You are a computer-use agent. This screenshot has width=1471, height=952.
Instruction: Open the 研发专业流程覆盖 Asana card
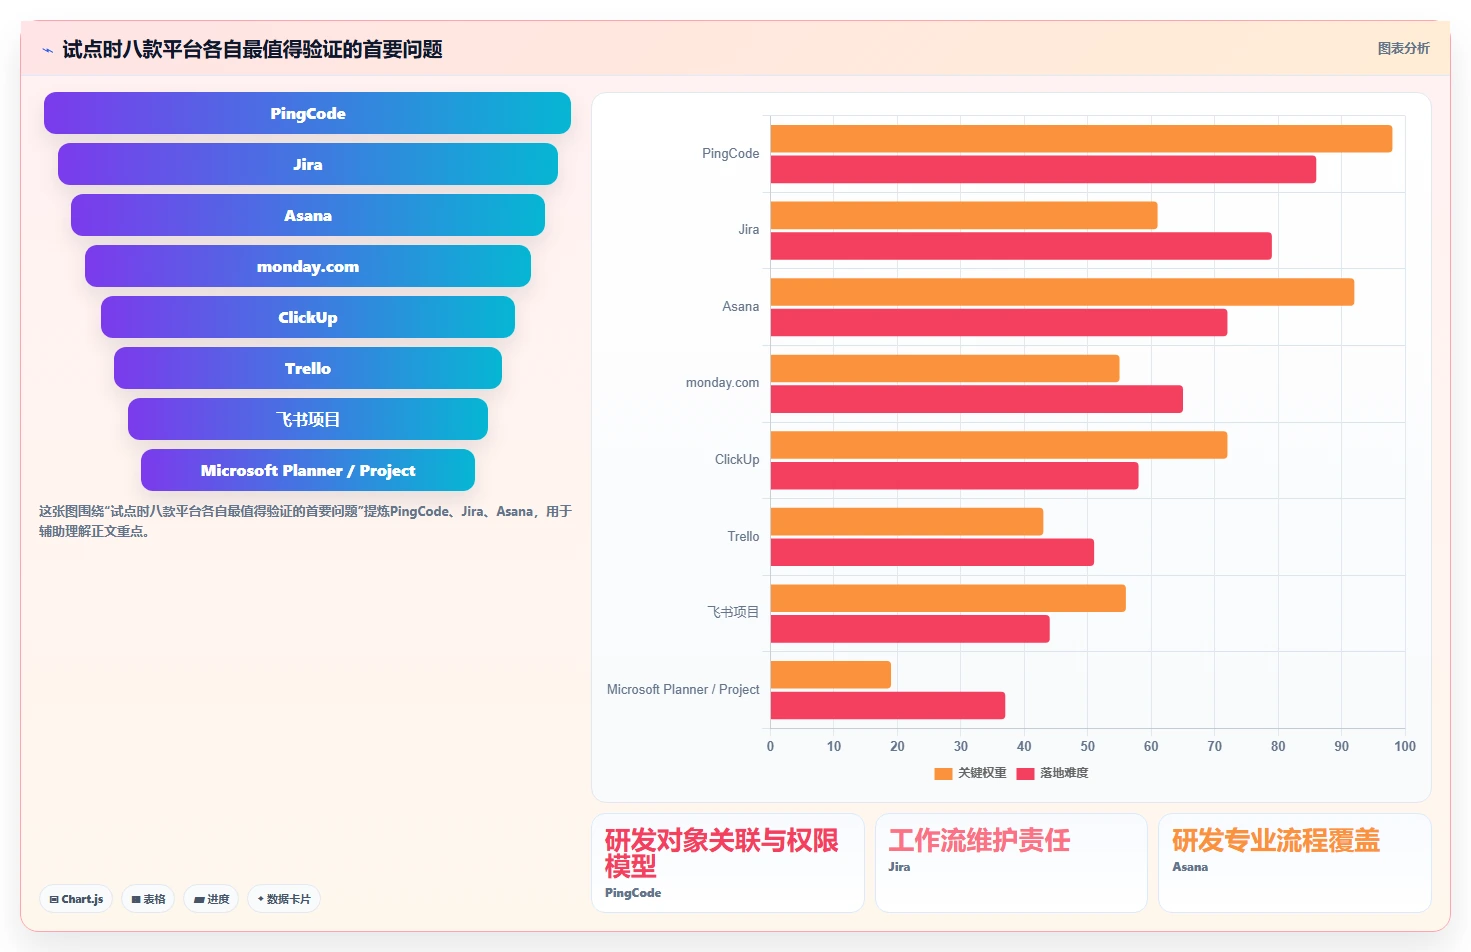(1295, 863)
